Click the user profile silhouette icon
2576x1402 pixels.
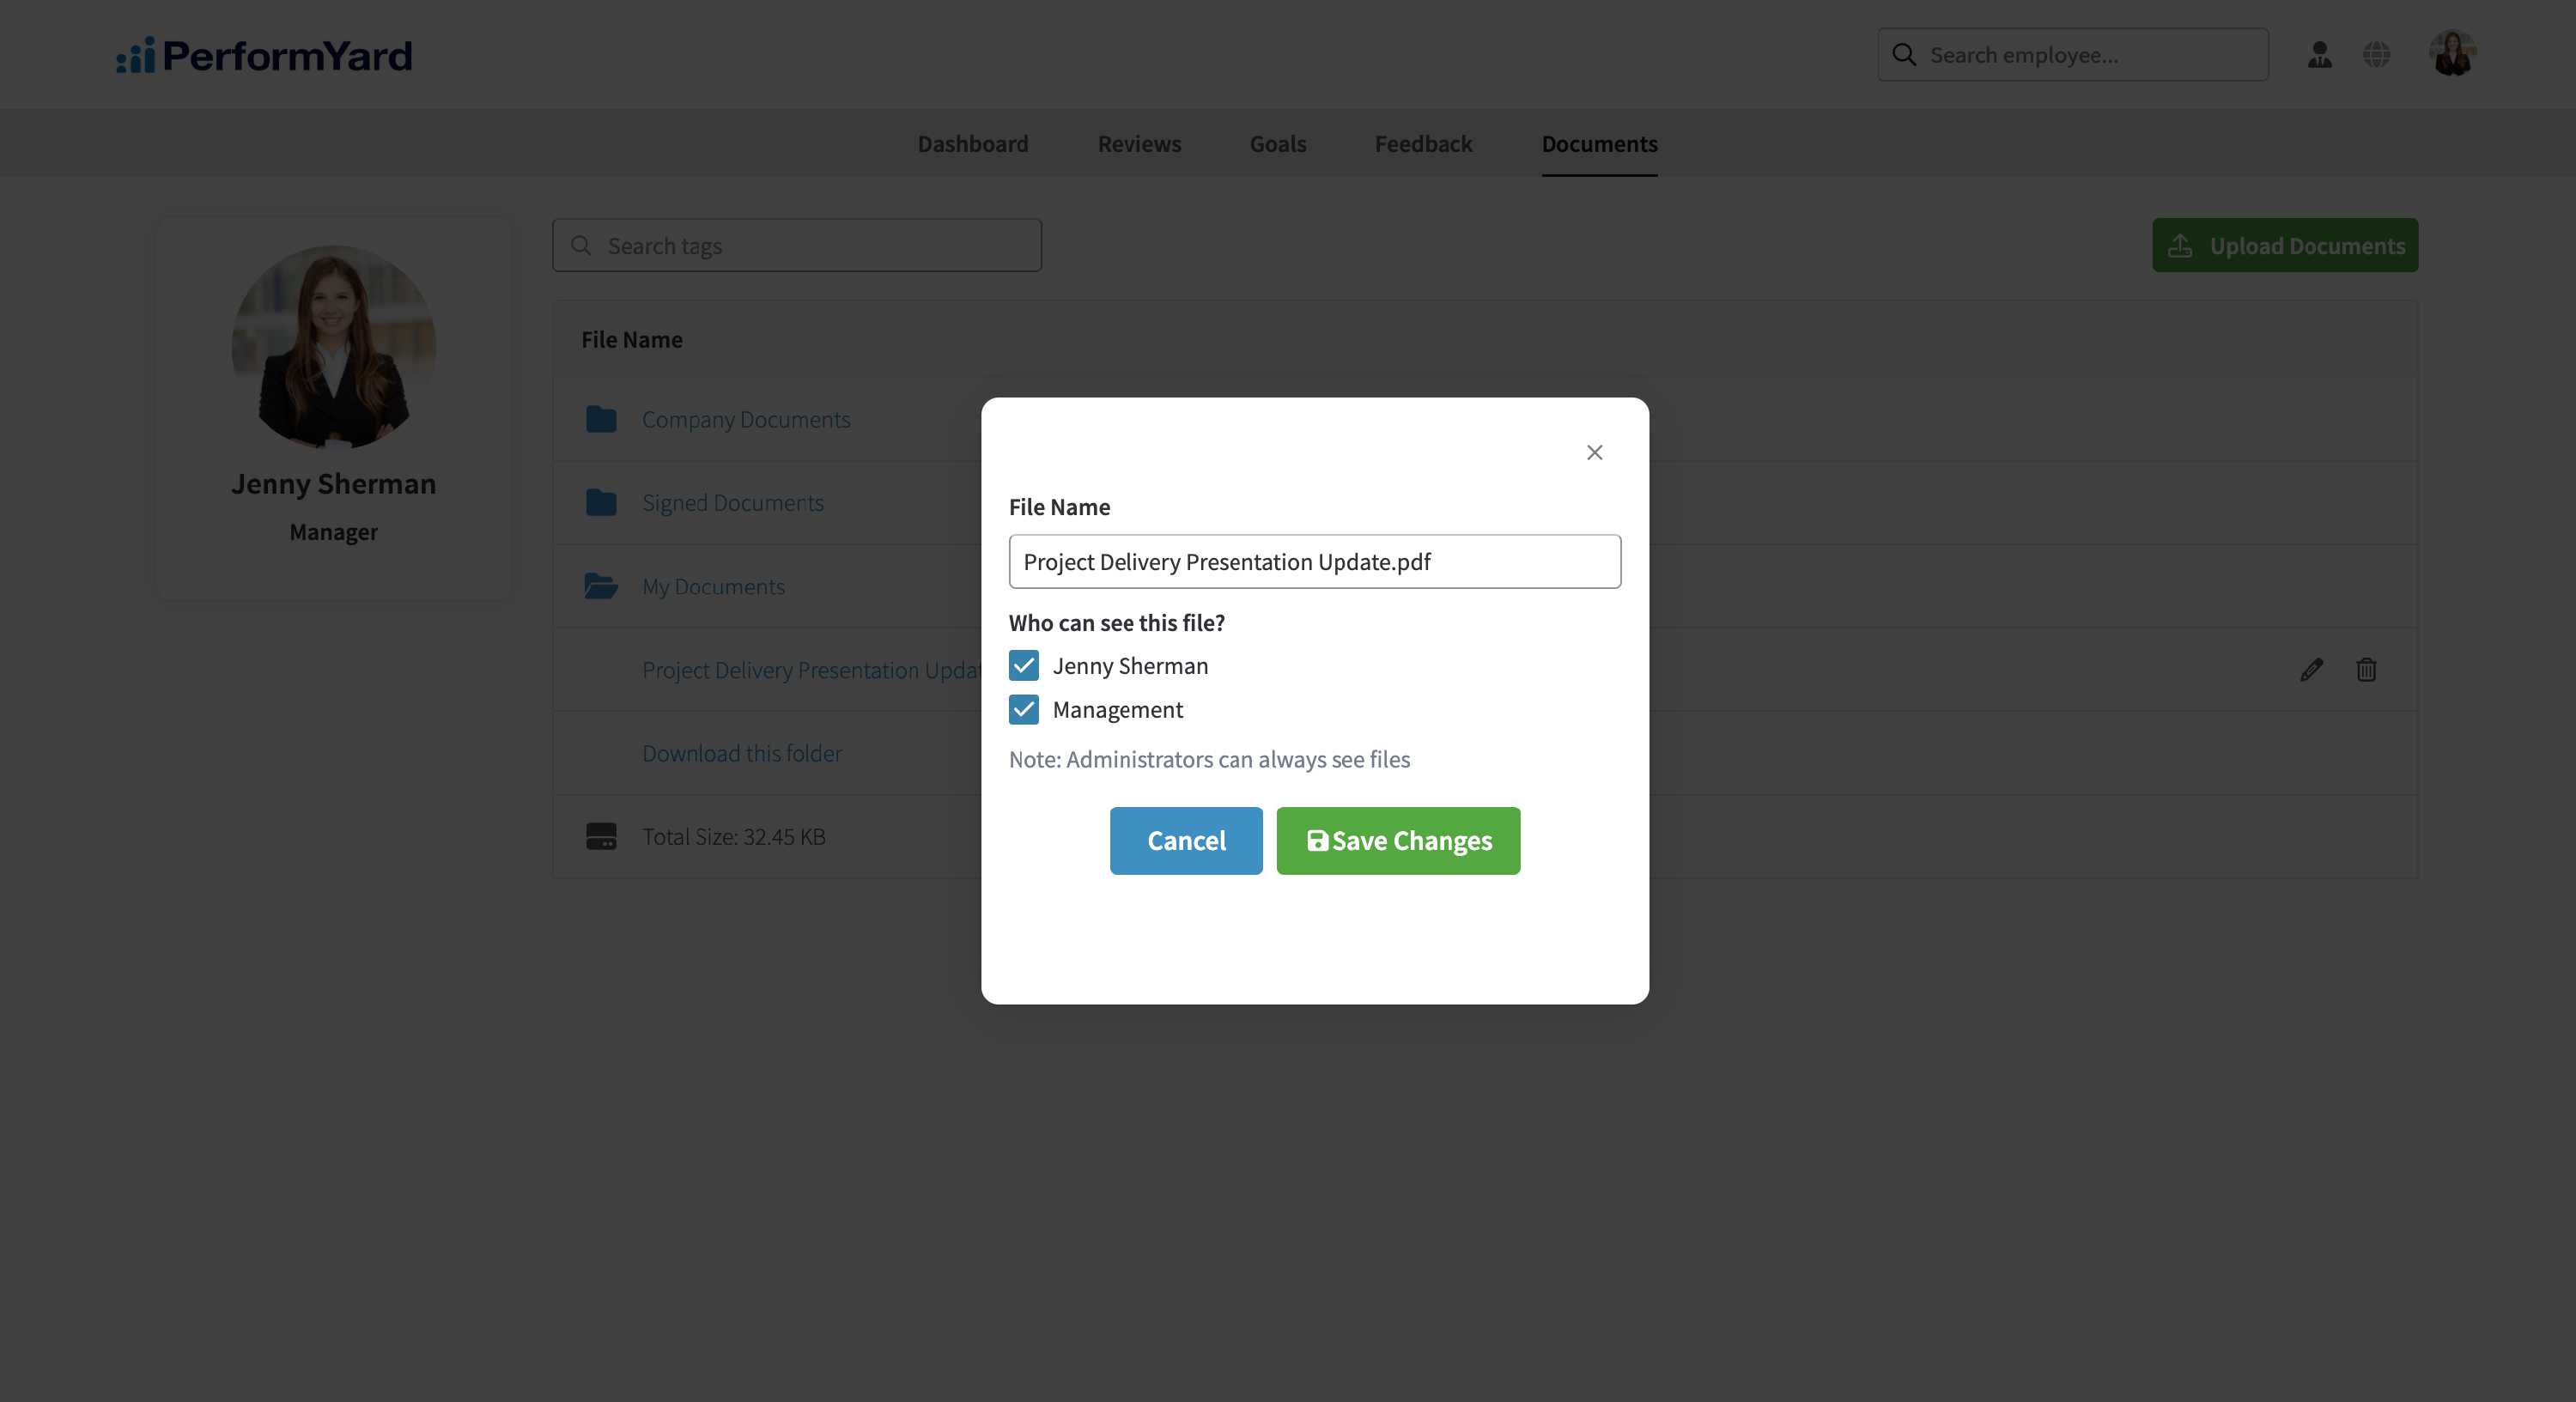[2320, 55]
